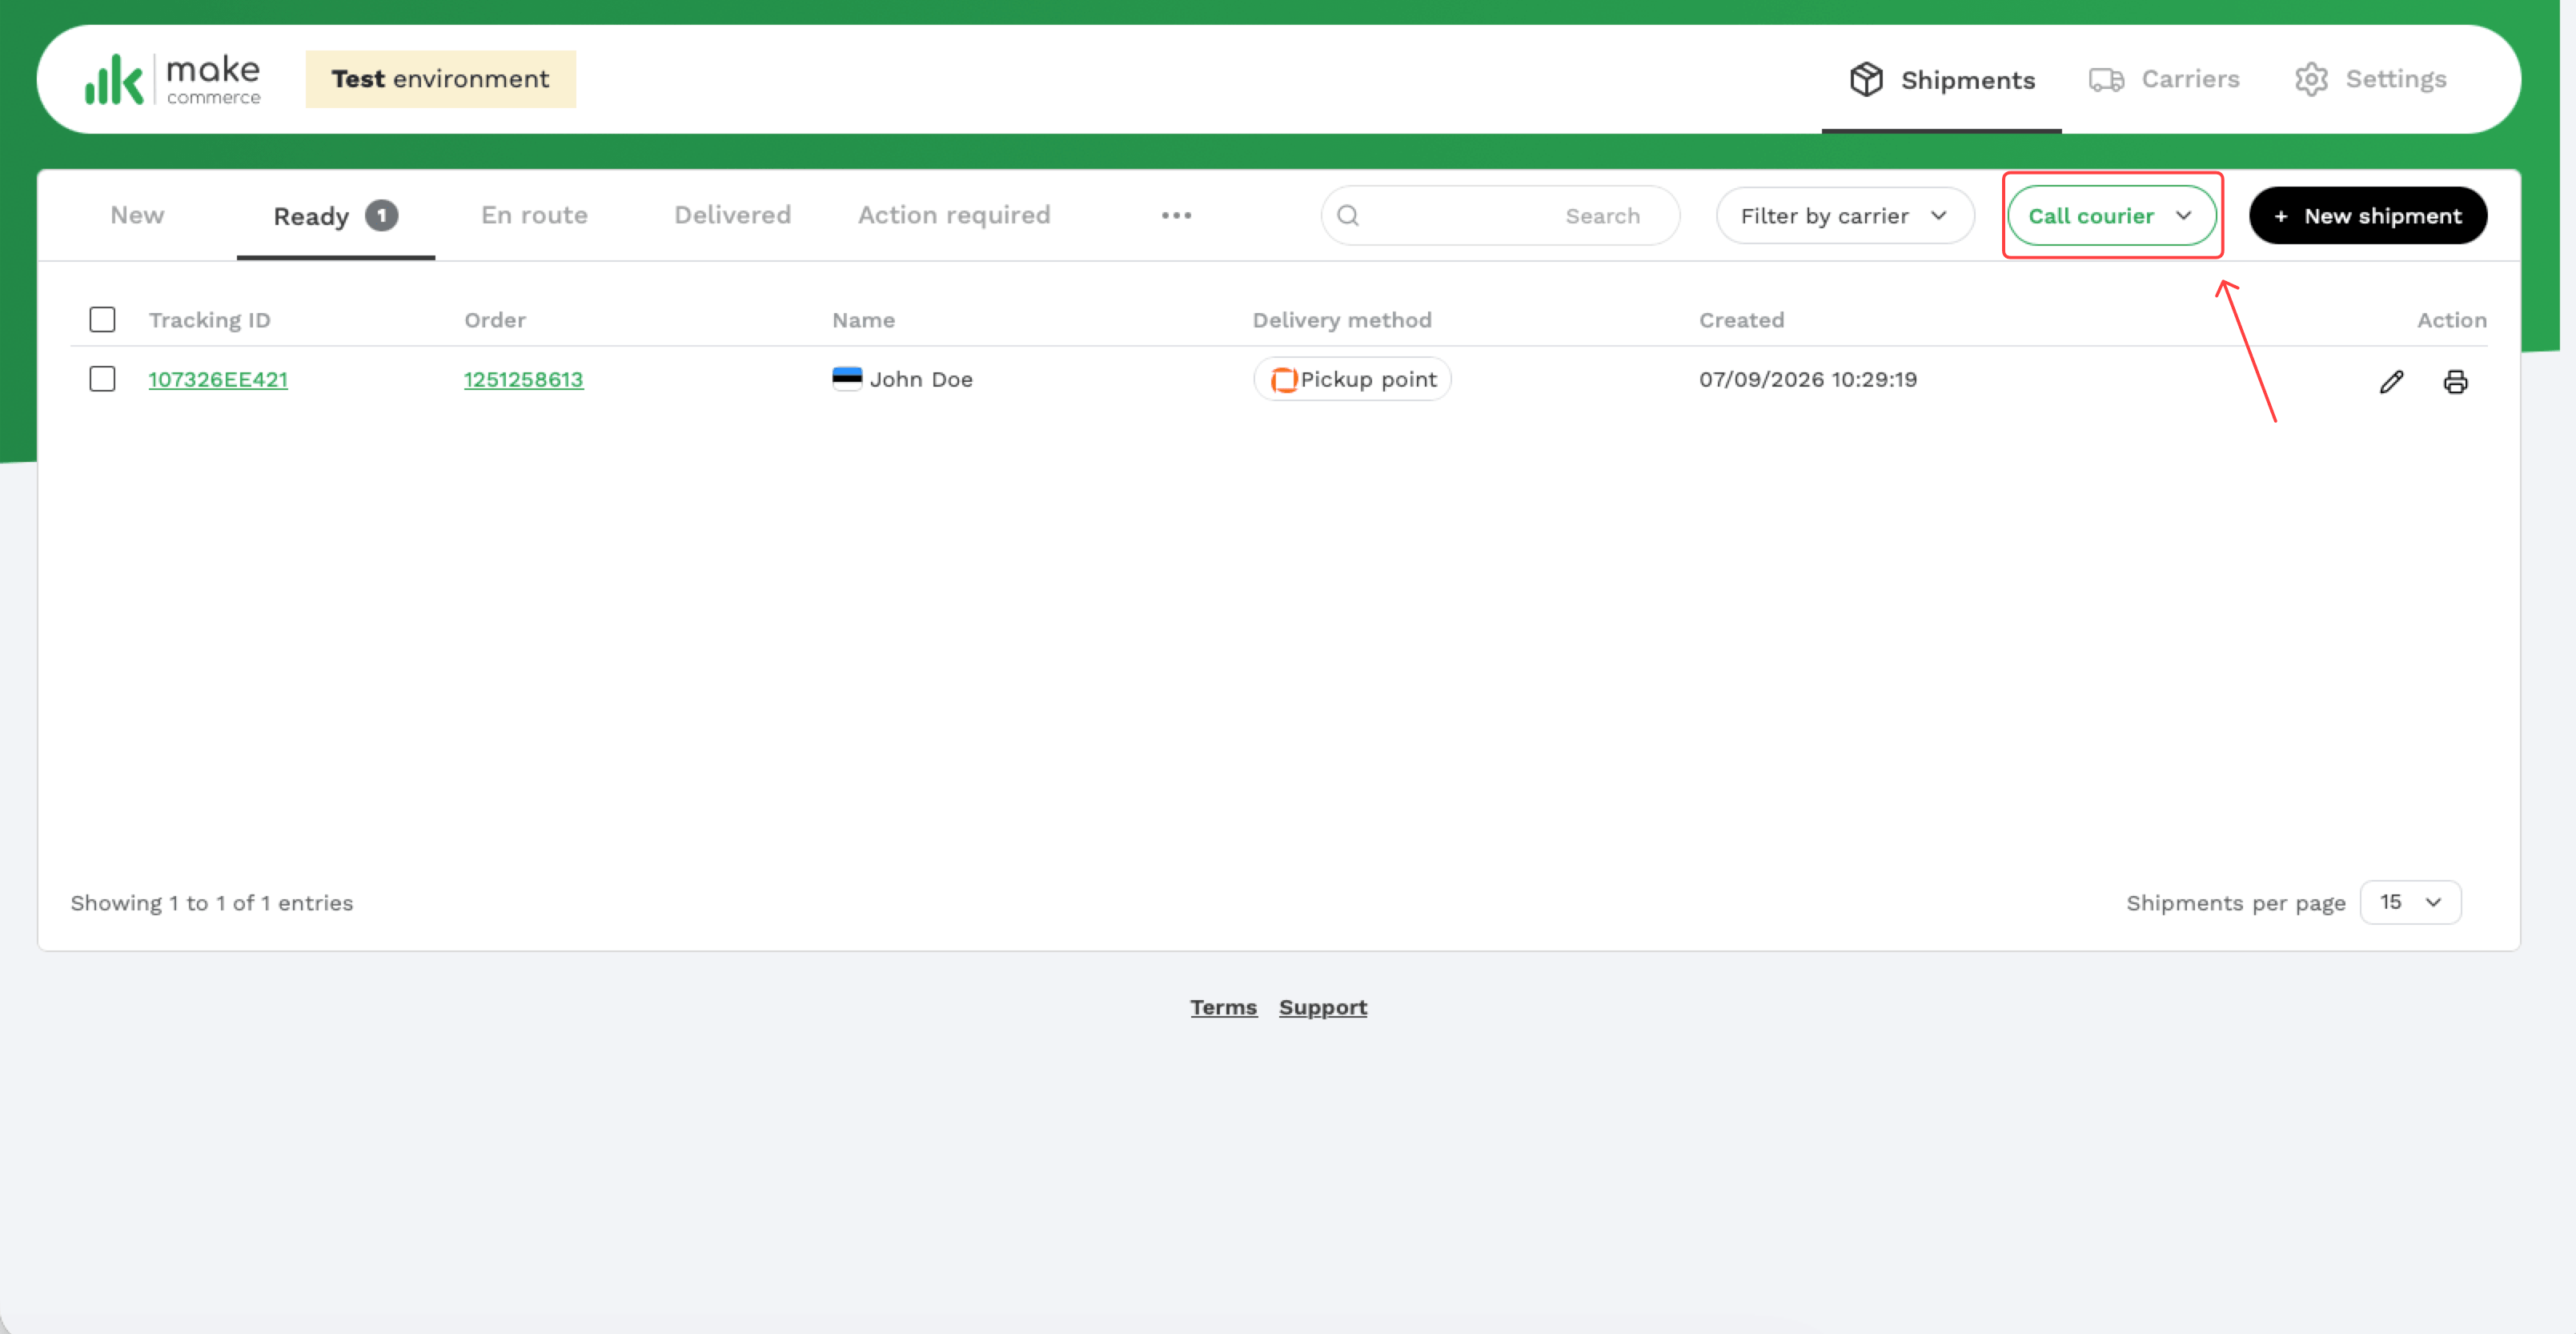Click the Order column header

tap(494, 320)
